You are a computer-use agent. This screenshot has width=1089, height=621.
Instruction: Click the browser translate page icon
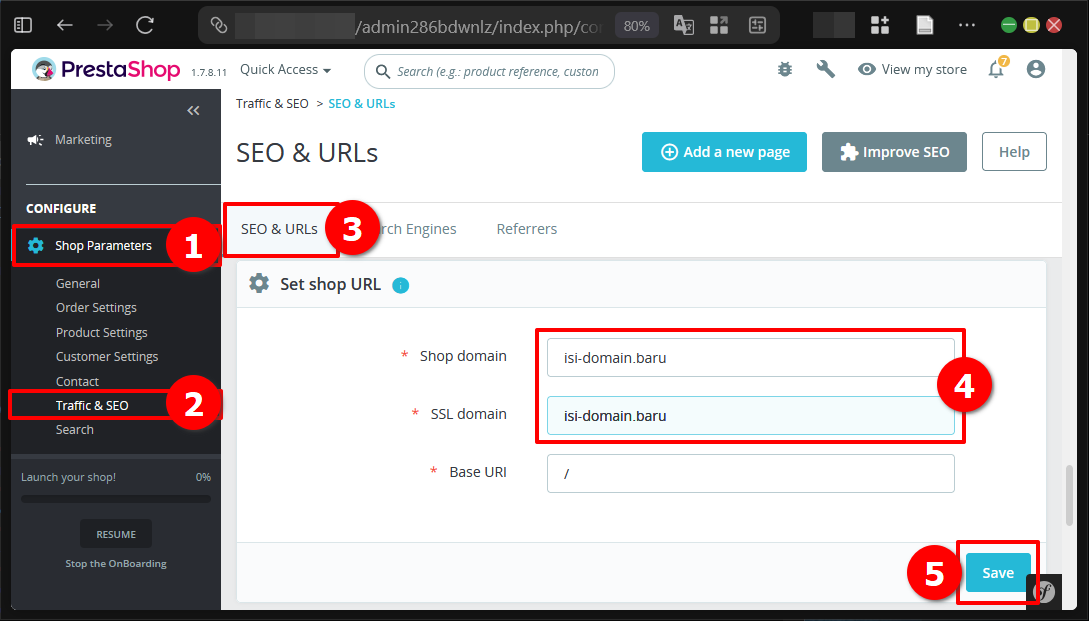(x=684, y=24)
